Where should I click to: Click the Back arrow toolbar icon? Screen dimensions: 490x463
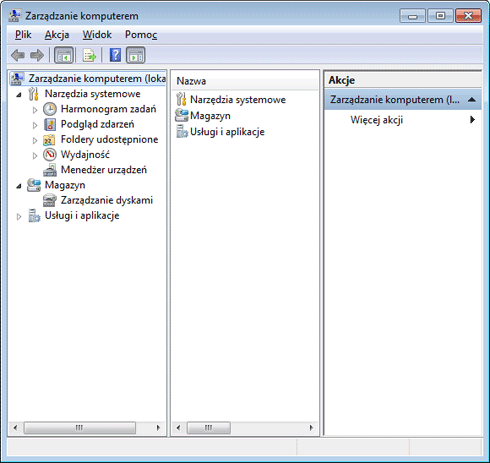click(x=18, y=55)
